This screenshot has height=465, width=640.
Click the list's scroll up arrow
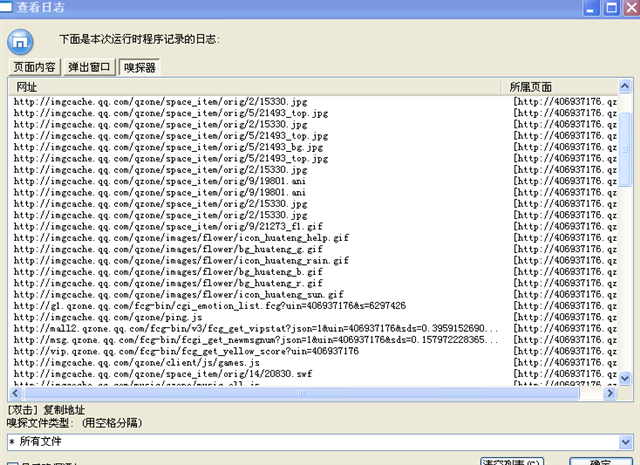pos(625,86)
